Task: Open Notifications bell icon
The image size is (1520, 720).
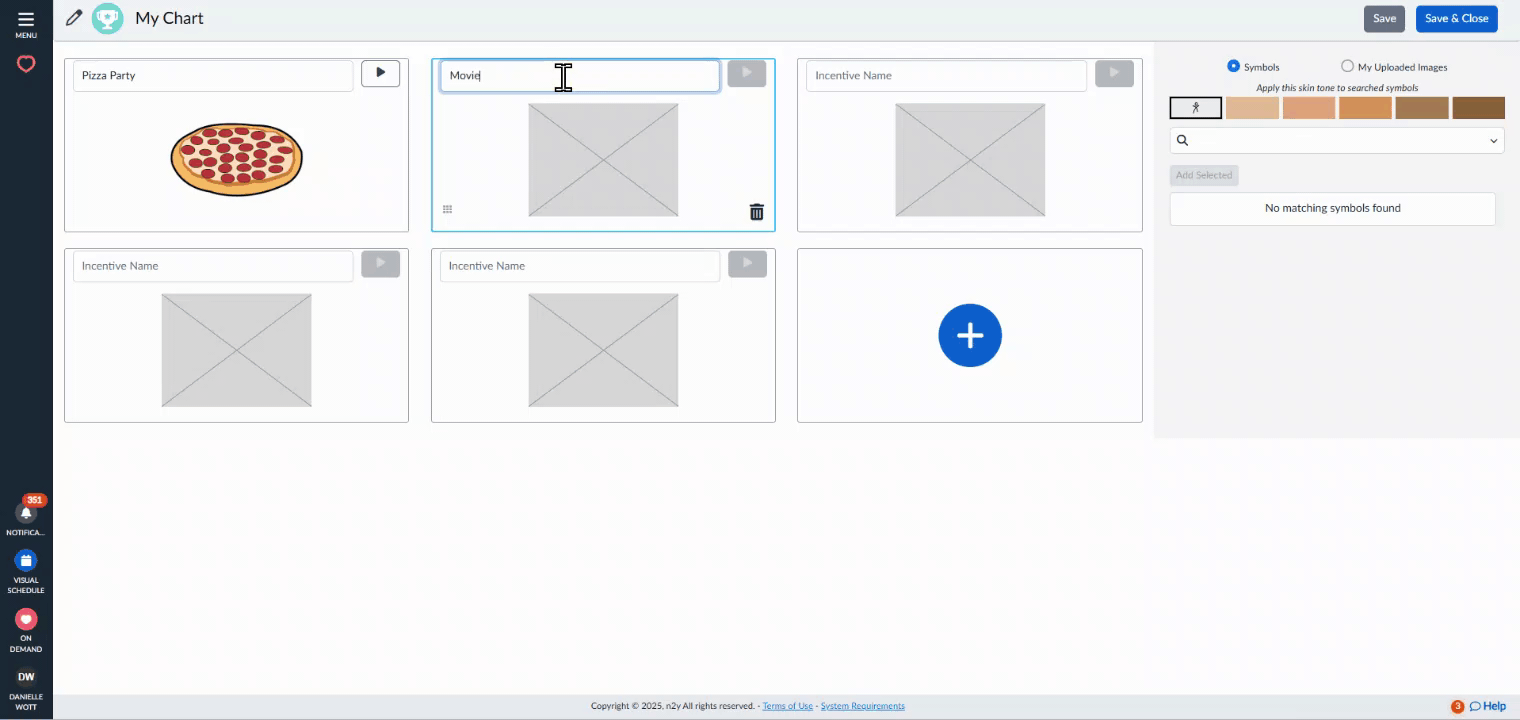Action: click(26, 513)
